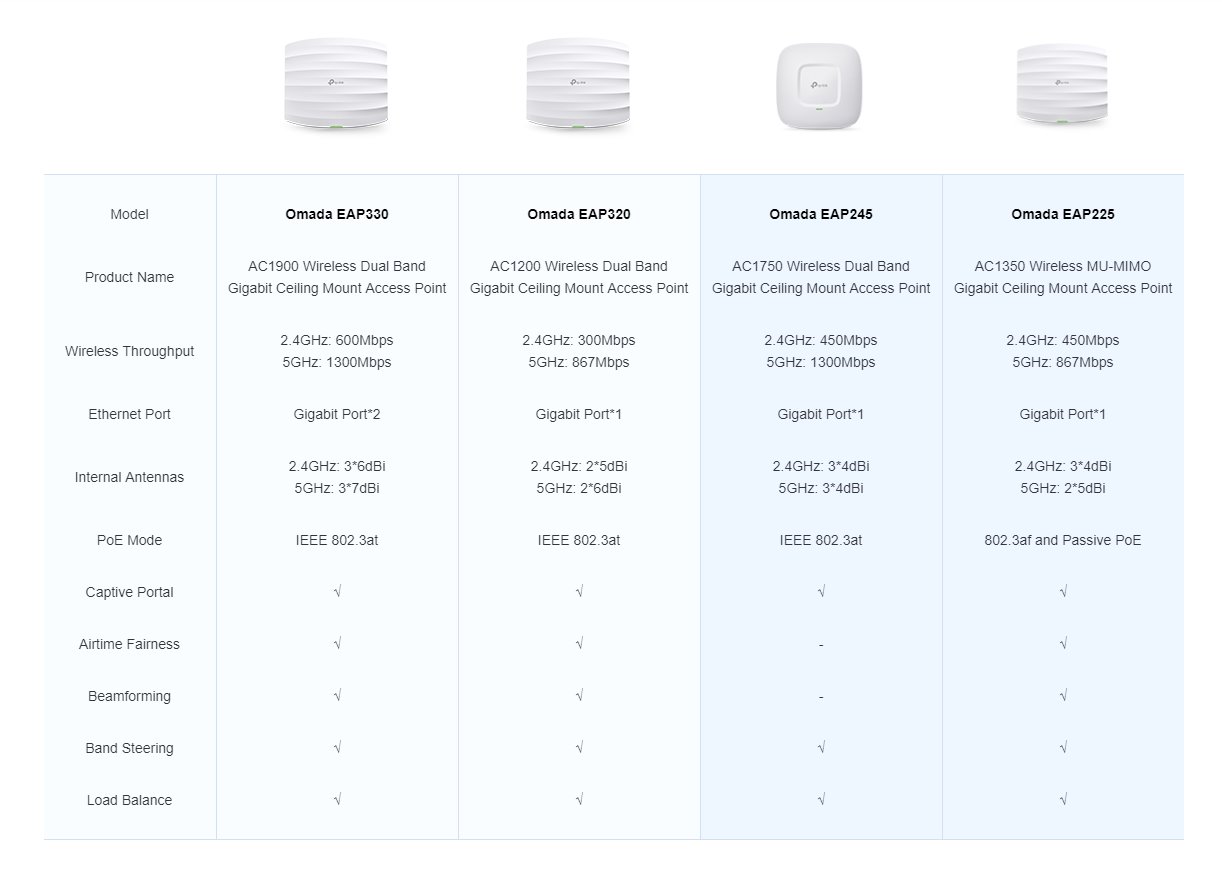Open the Omada EAP320 model heading
1222x876 pixels.
coord(579,214)
